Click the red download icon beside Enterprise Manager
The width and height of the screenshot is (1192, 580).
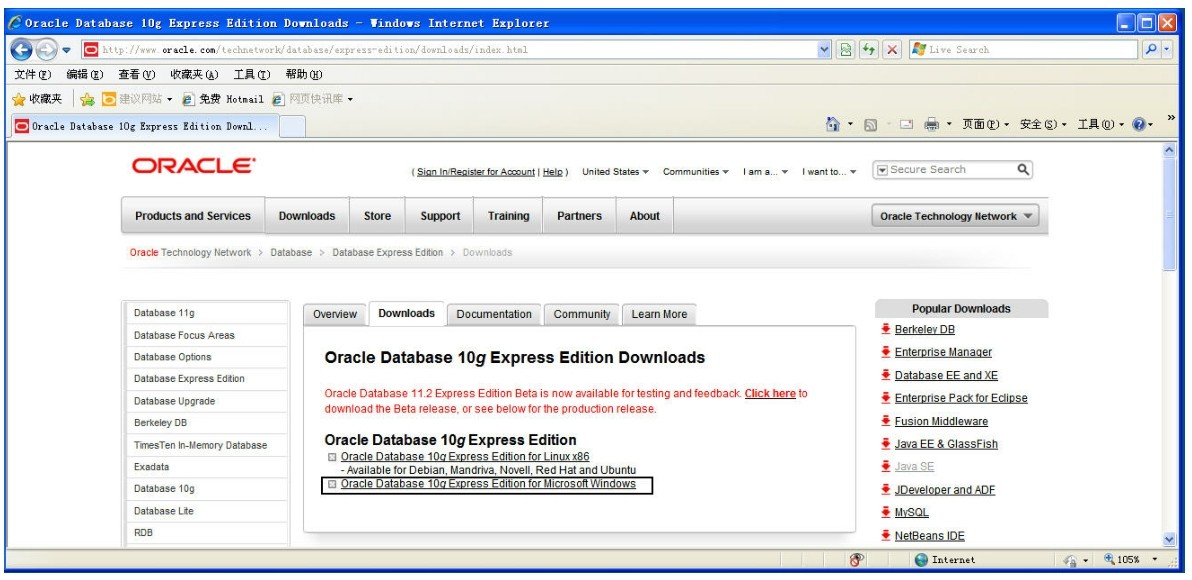tap(886, 352)
